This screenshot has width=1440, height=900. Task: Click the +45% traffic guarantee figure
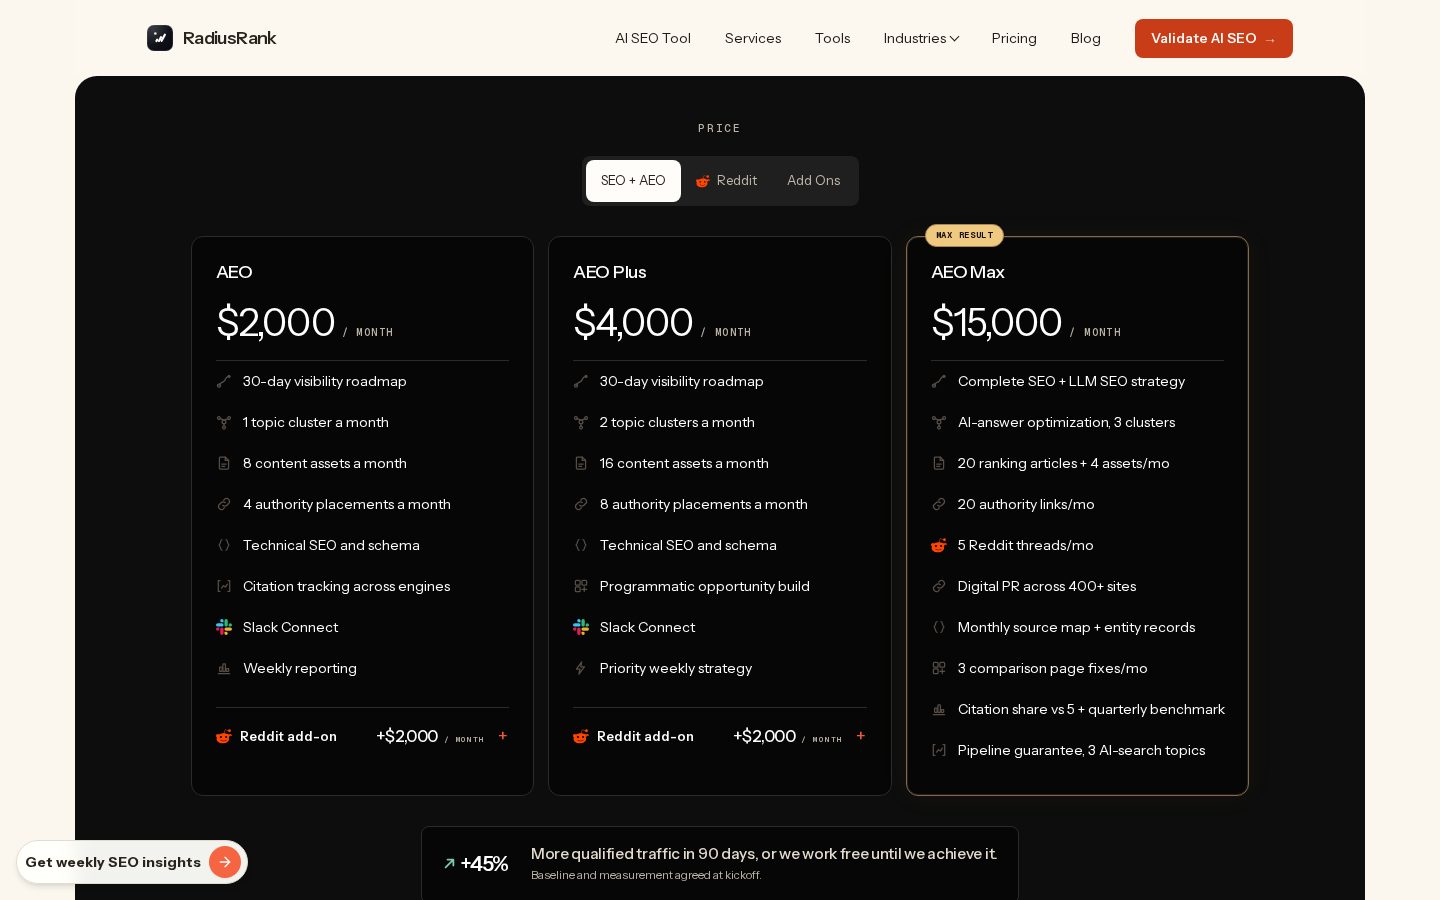coord(484,864)
